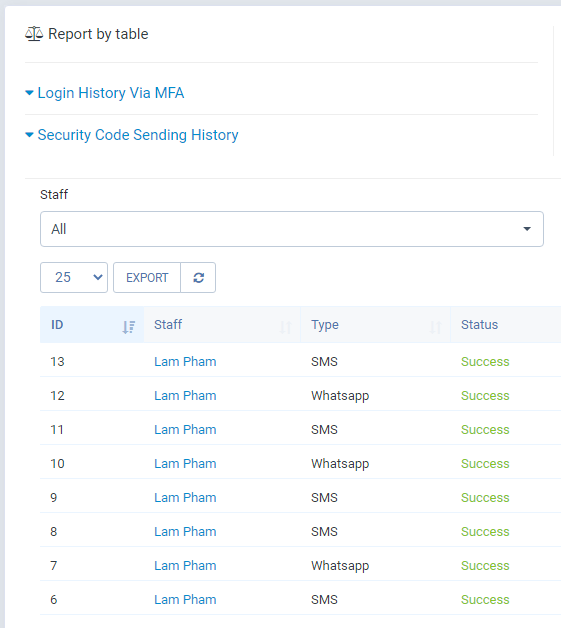561x628 pixels.
Task: Click the Success status in row 12
Action: [485, 396]
